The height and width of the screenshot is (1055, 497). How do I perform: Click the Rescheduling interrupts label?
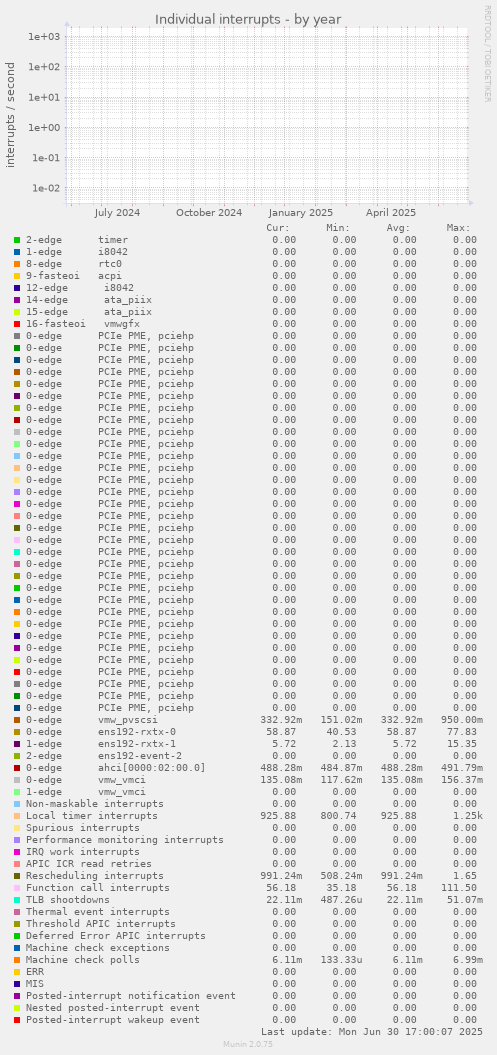pos(95,876)
